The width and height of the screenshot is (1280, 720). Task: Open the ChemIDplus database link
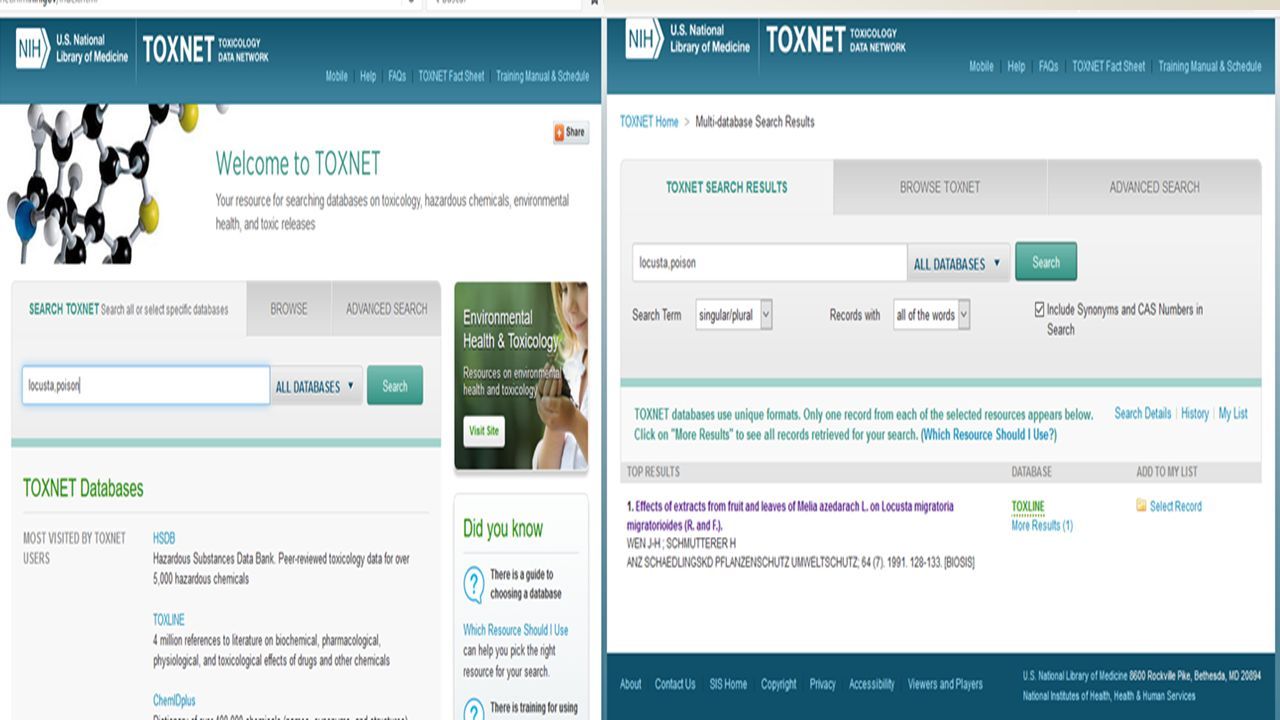(x=174, y=701)
